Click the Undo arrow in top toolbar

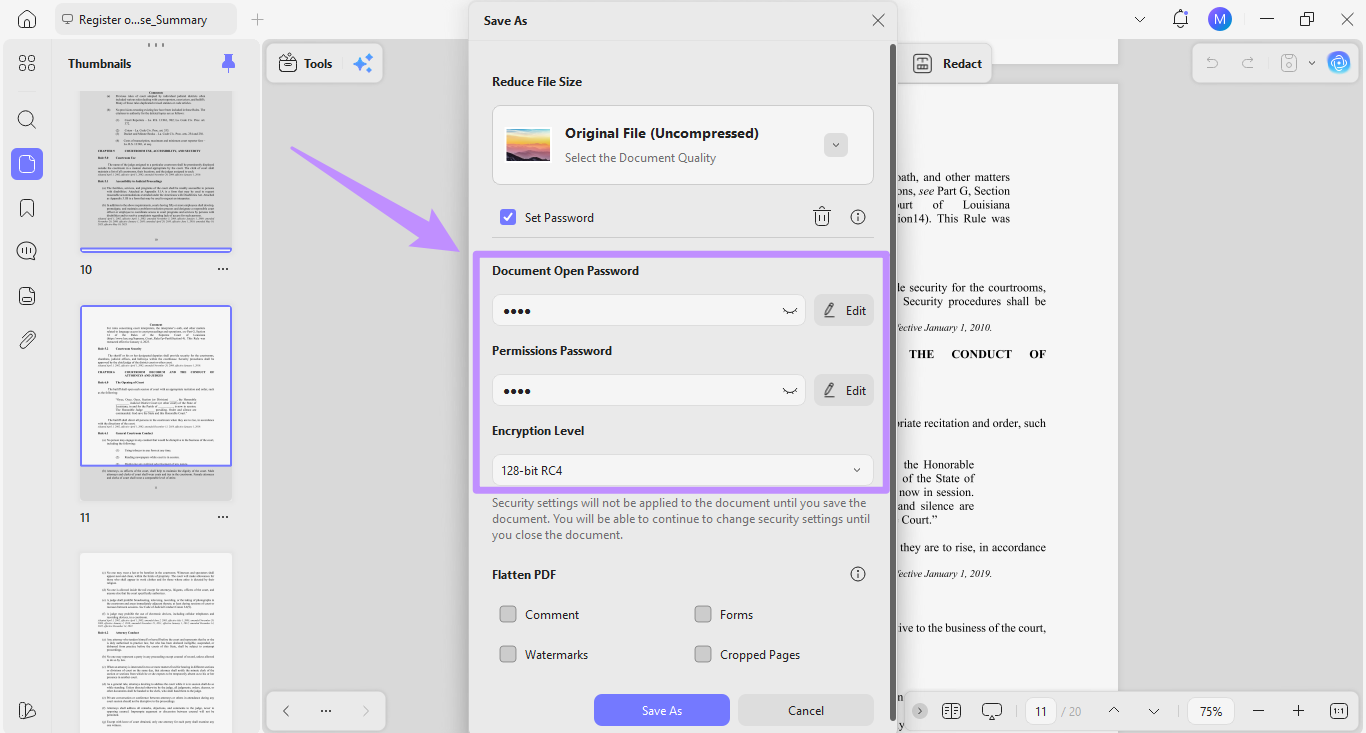1212,63
